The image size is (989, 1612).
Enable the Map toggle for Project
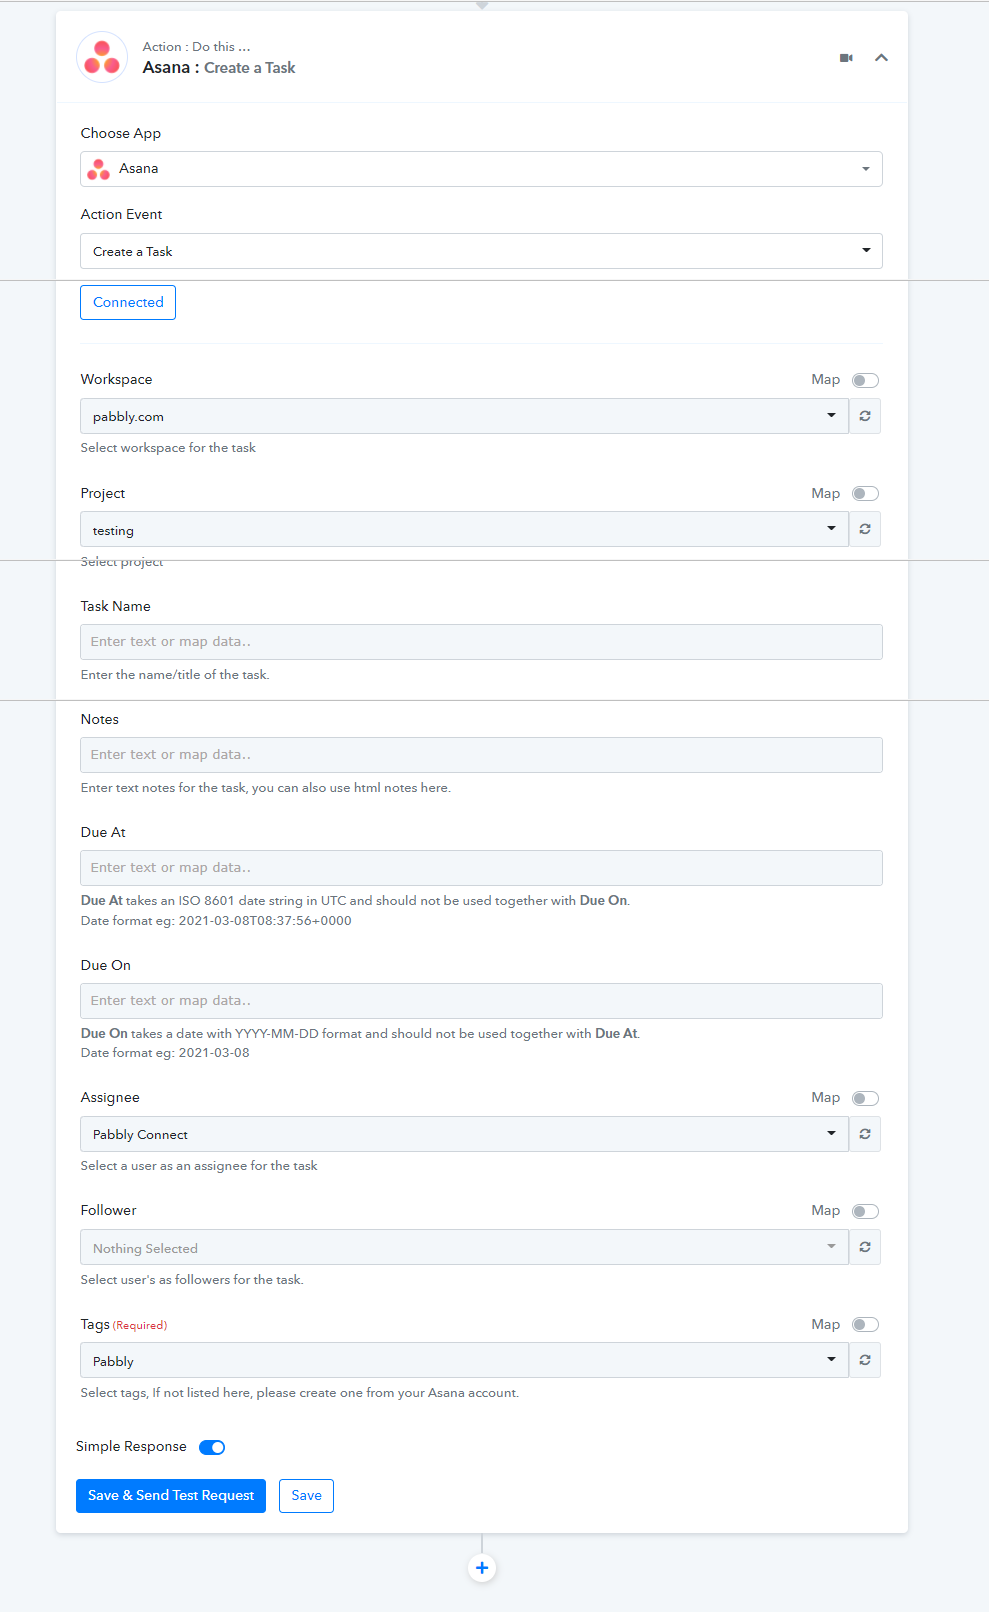tap(865, 493)
